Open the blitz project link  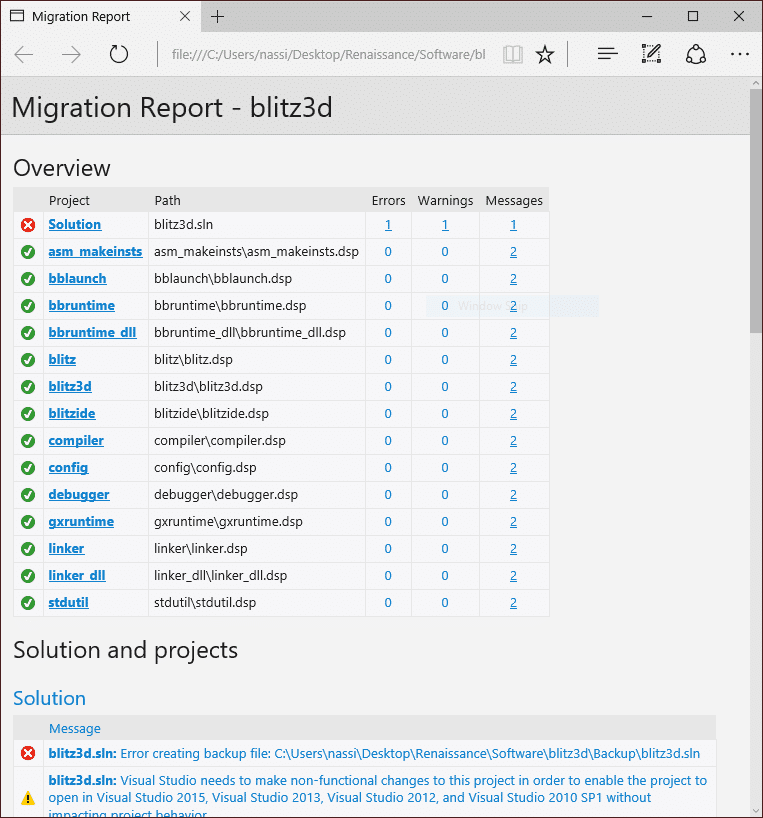click(62, 359)
